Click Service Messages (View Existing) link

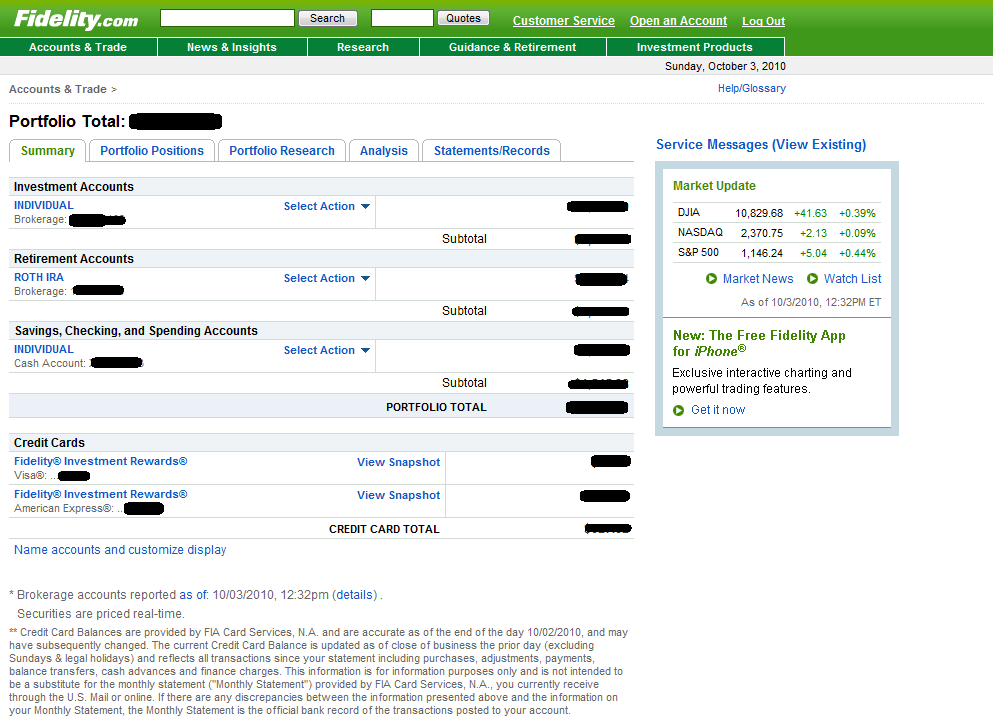761,144
